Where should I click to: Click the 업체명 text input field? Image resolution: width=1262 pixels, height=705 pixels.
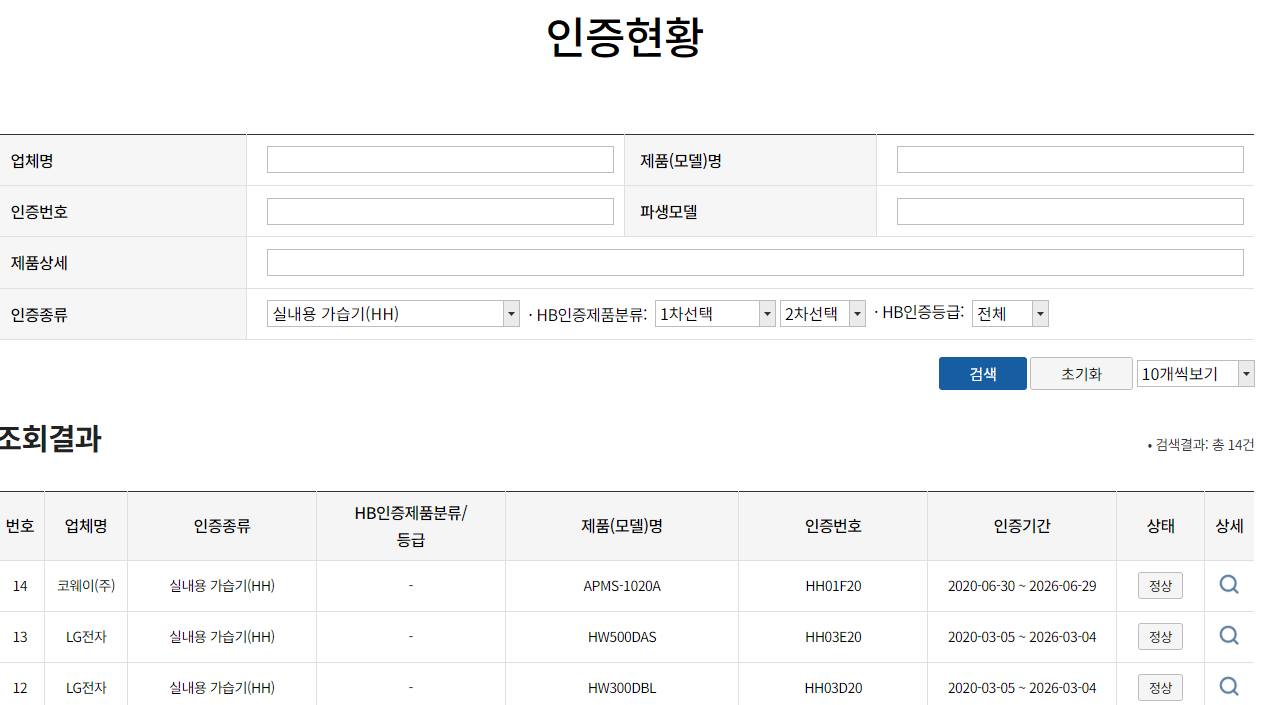click(440, 159)
